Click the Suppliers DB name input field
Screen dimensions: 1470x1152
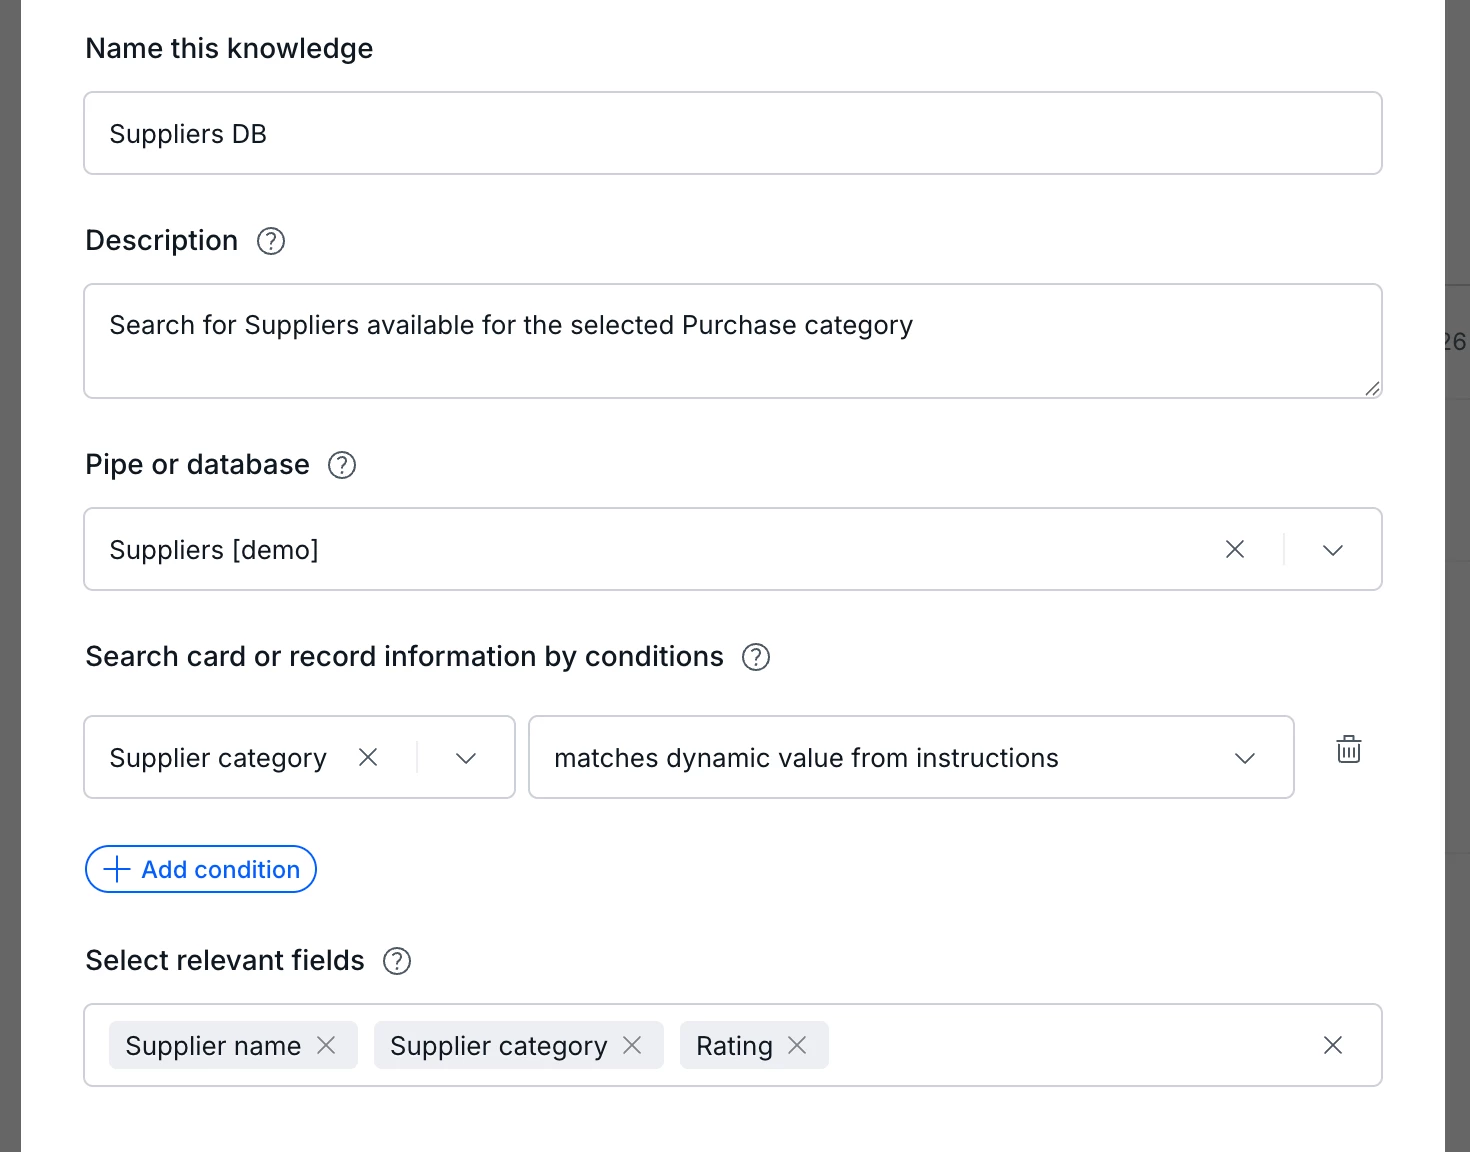732,134
